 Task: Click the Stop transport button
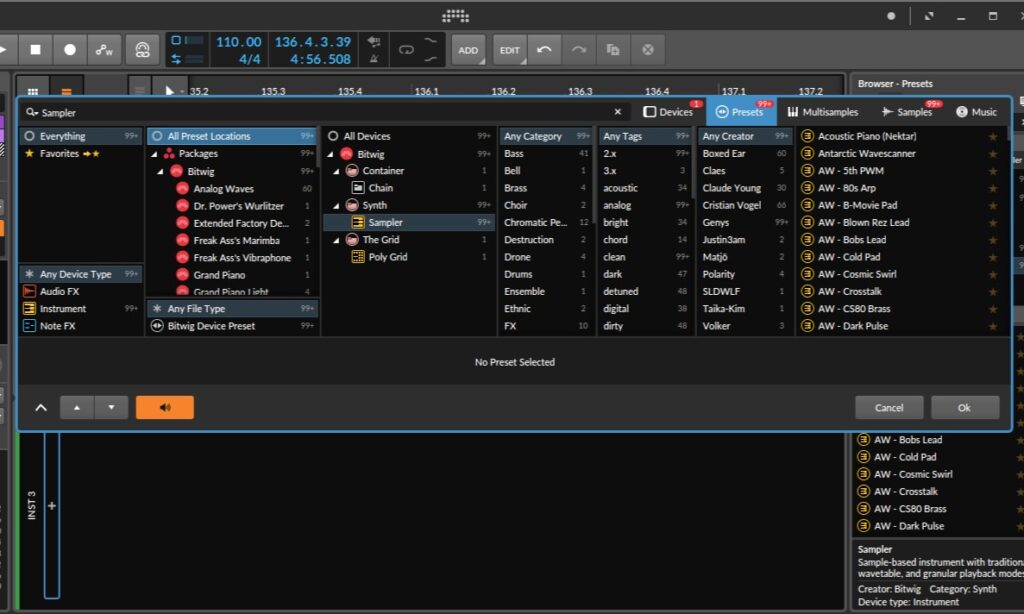click(36, 50)
